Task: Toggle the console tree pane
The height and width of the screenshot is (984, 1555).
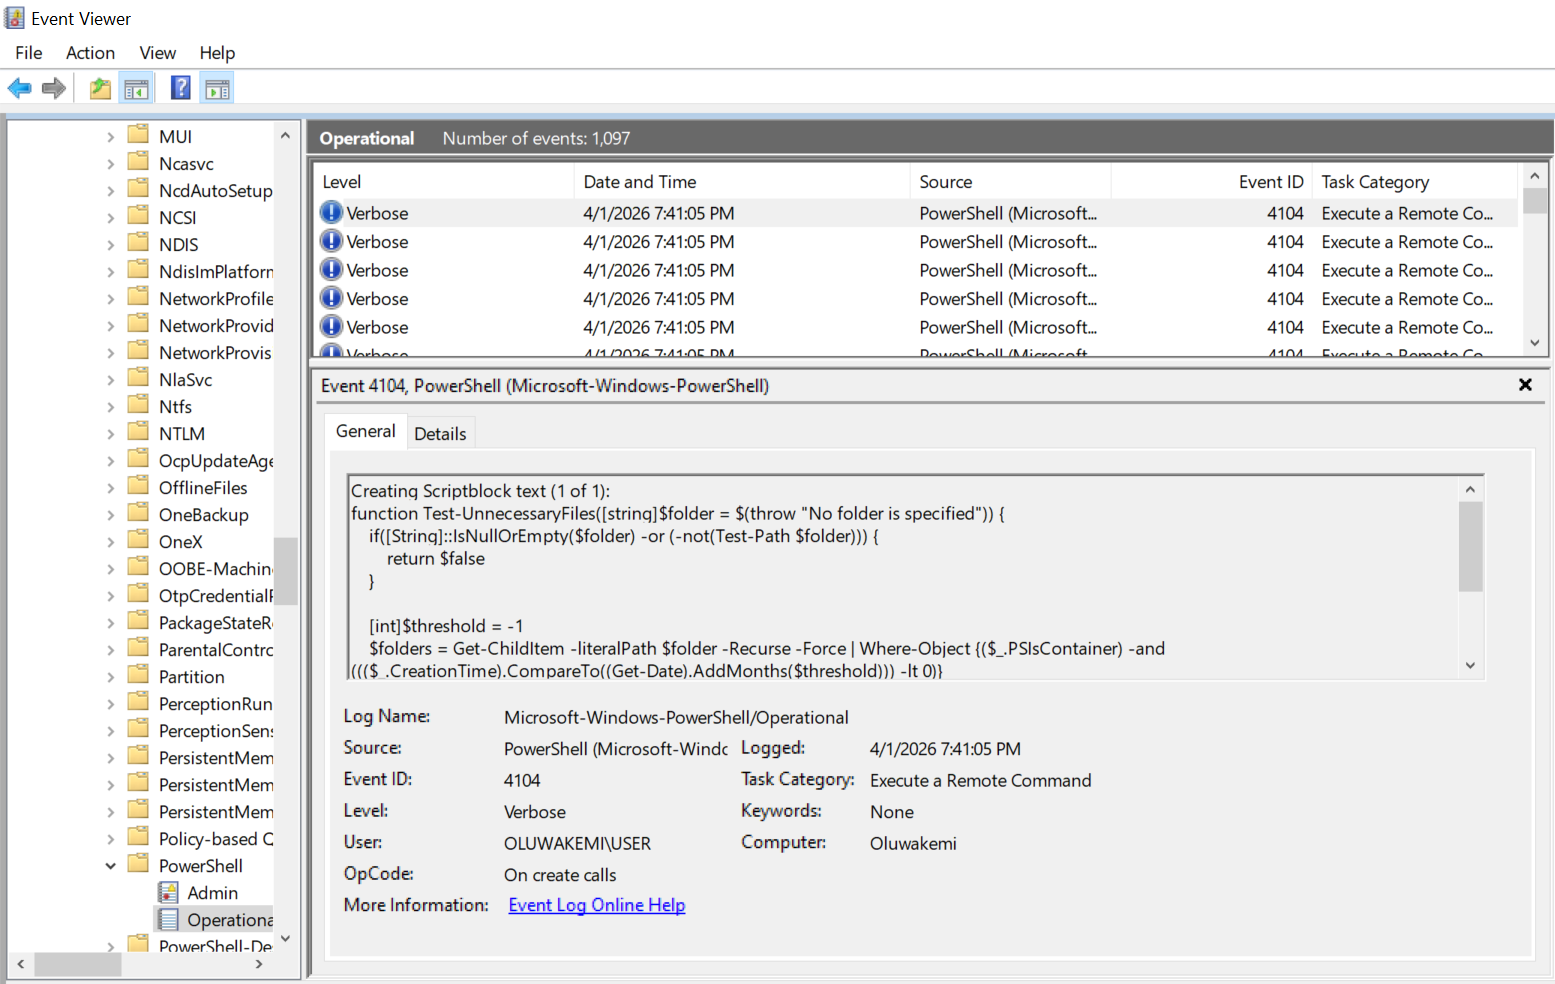Action: tap(137, 88)
